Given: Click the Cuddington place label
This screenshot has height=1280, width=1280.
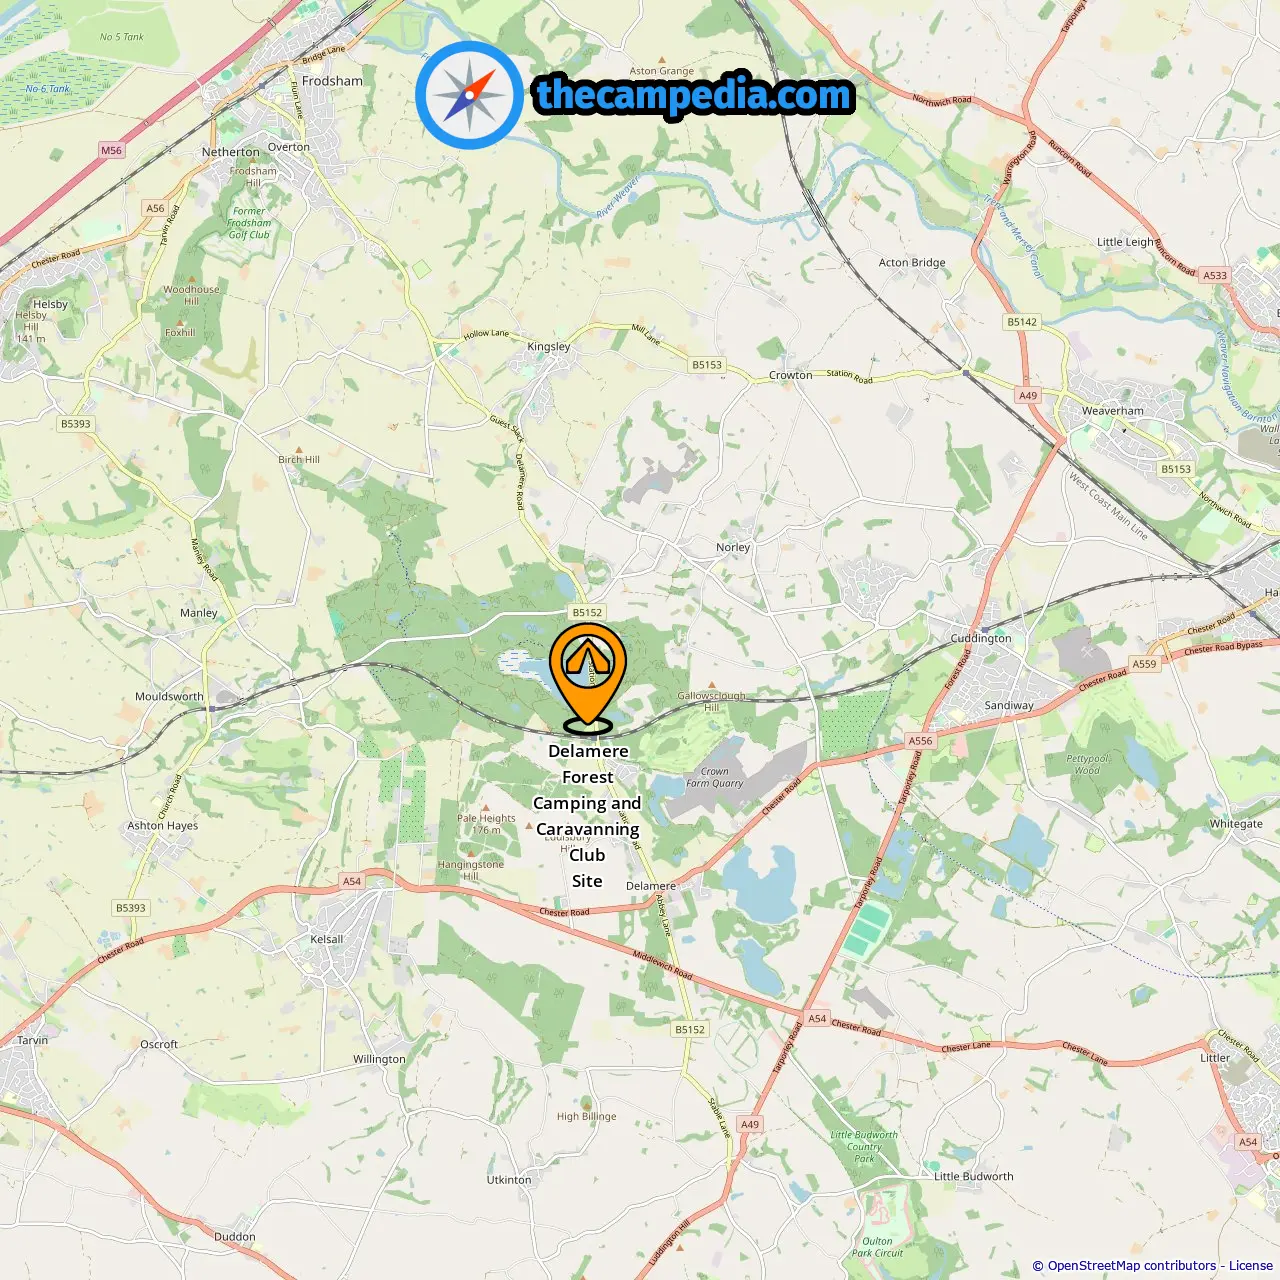Looking at the screenshot, I should tap(981, 638).
